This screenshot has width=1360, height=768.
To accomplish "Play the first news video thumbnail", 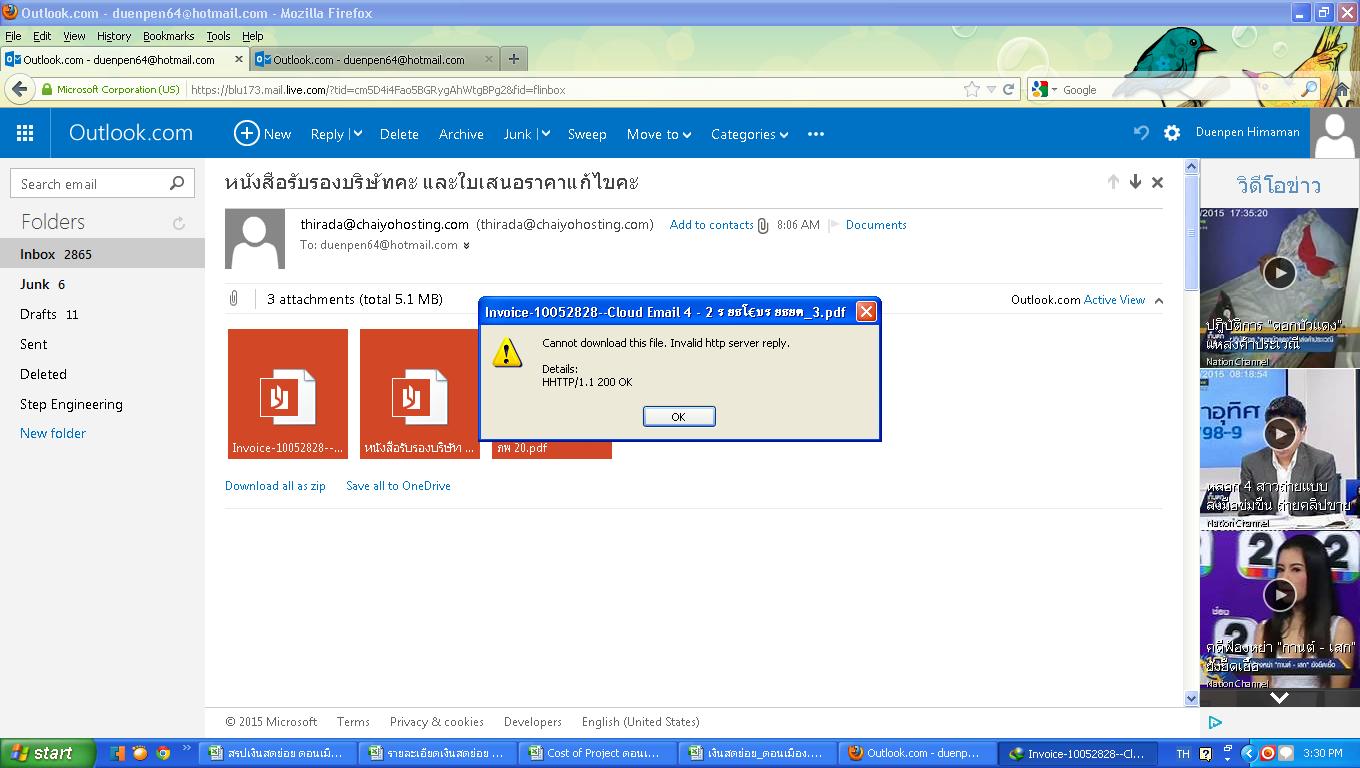I will click(1279, 272).
